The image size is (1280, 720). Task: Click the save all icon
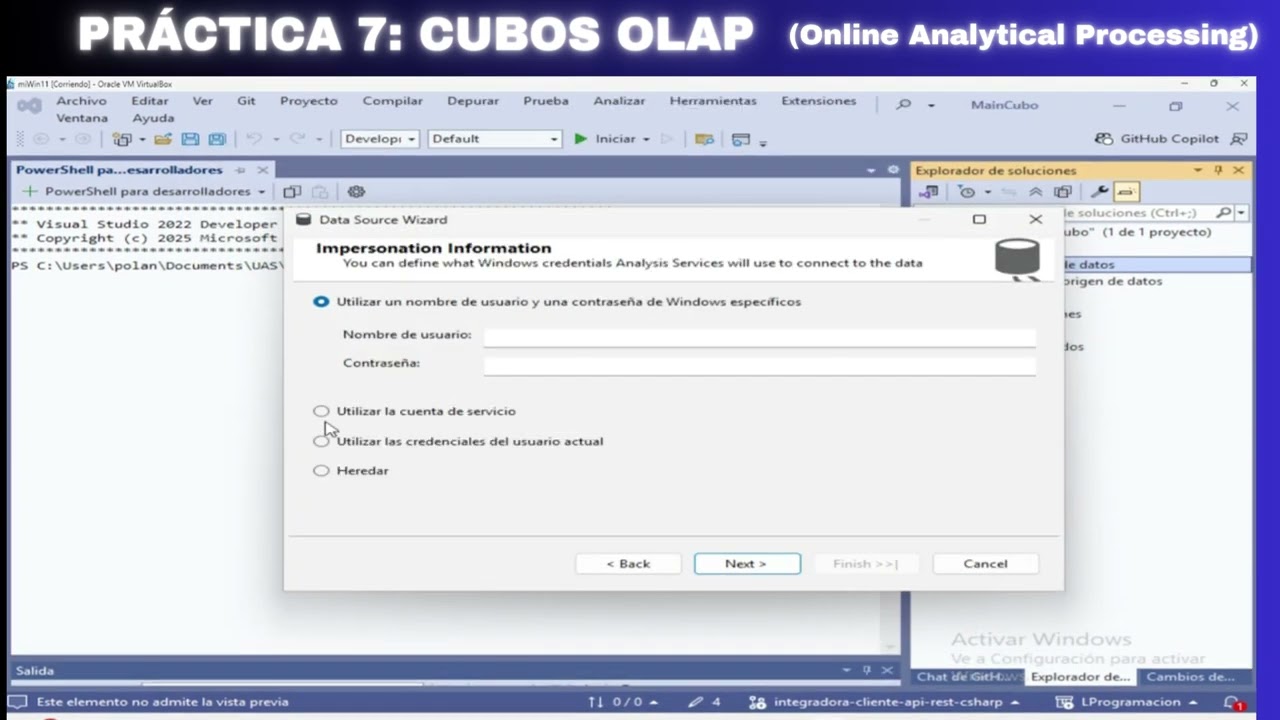[217, 139]
